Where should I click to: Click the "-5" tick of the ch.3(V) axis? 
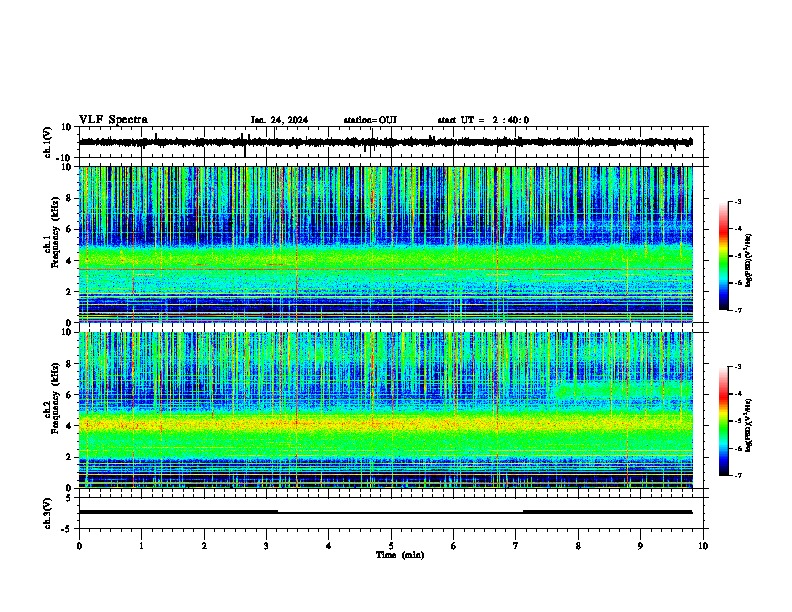(67, 529)
